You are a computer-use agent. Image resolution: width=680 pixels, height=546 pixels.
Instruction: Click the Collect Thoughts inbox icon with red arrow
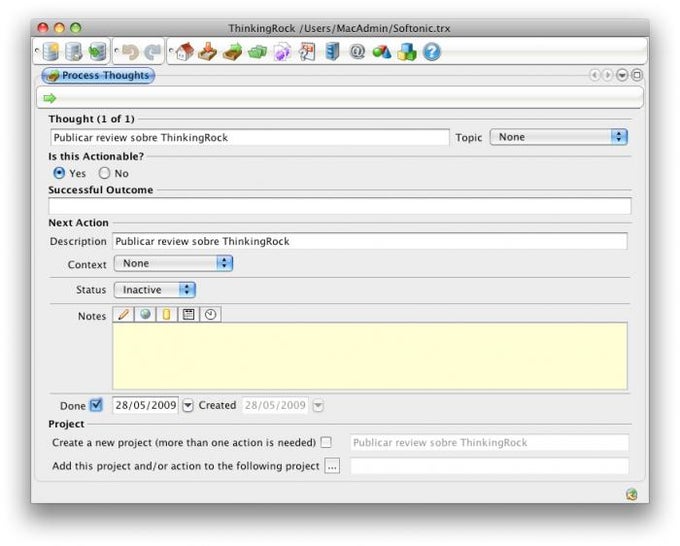[x=208, y=52]
